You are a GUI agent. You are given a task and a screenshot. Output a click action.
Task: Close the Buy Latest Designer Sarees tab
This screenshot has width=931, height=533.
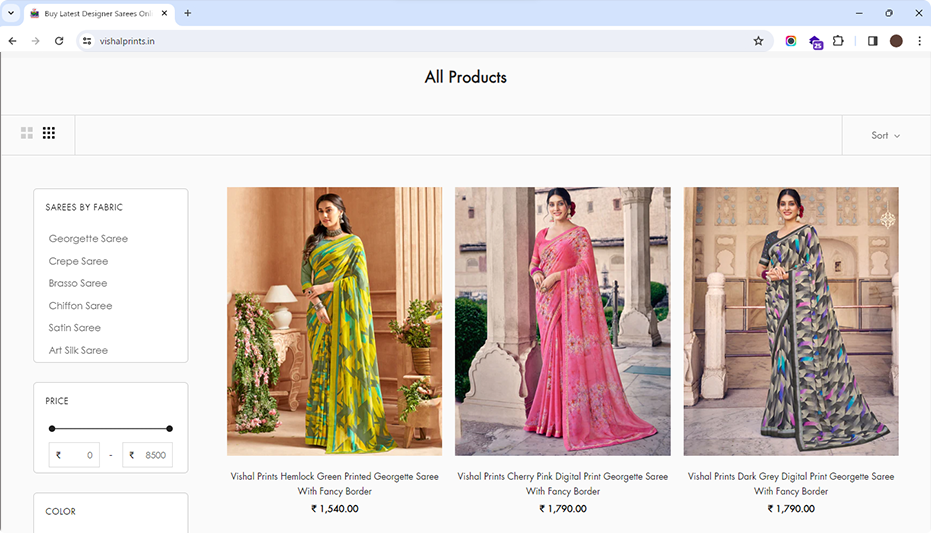(x=164, y=13)
